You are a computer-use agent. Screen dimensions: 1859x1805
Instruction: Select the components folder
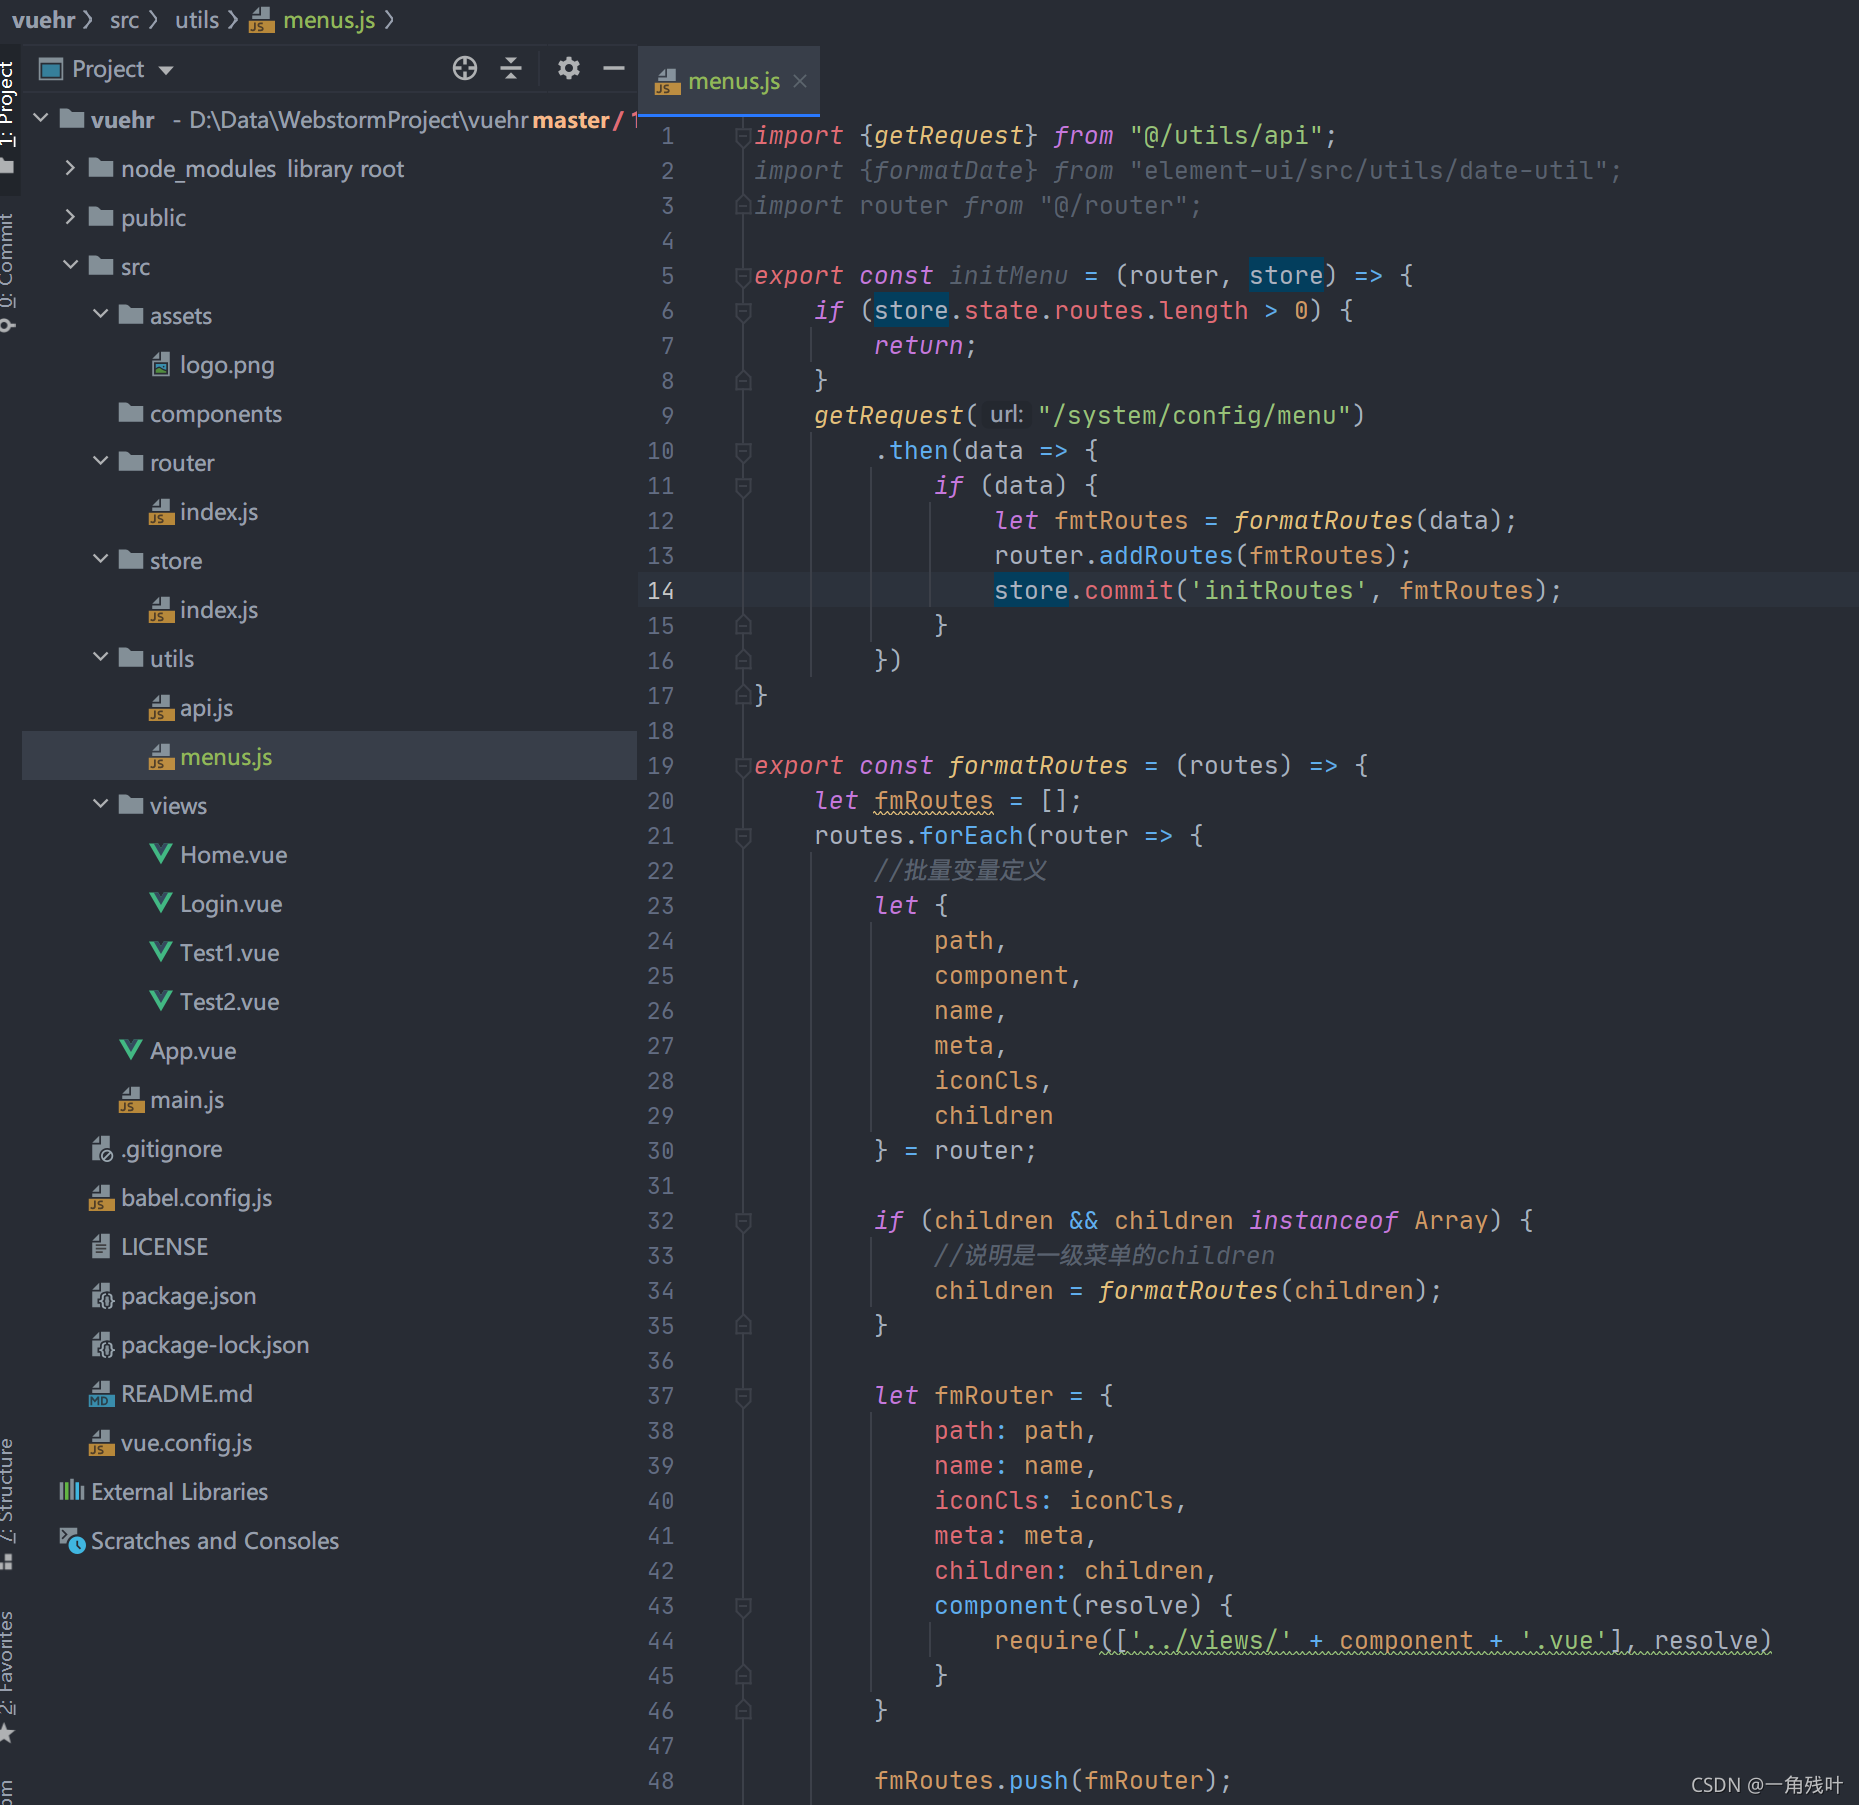pyautogui.click(x=200, y=414)
